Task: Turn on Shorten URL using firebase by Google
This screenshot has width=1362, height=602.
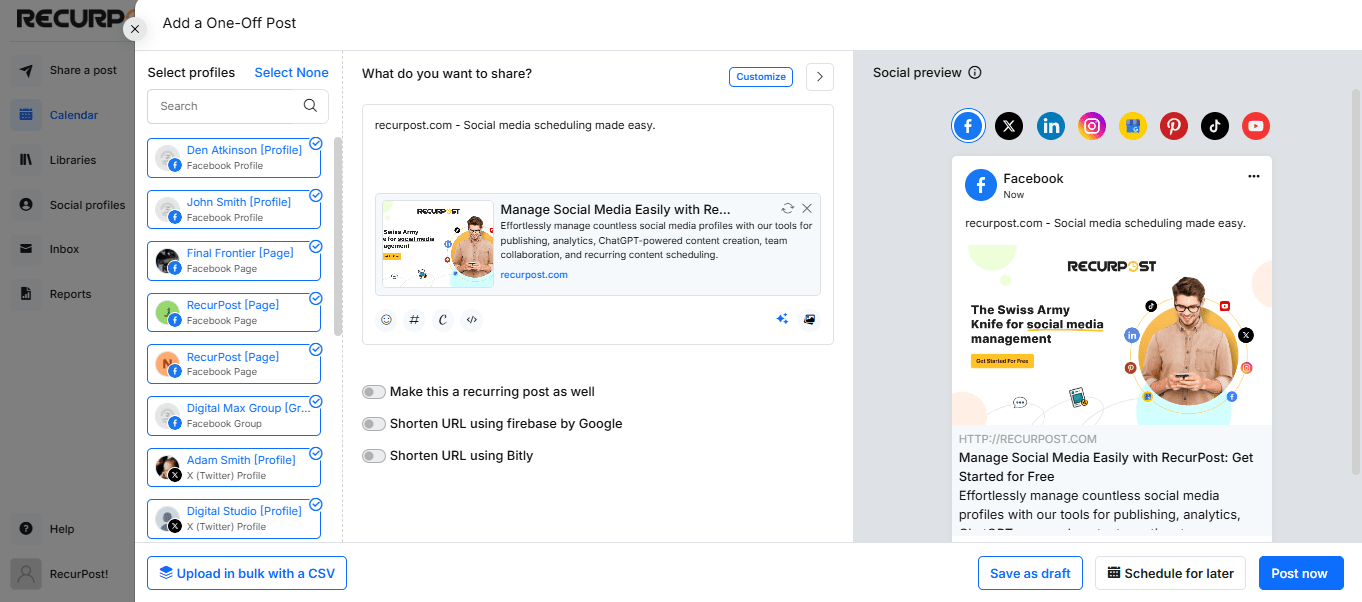Action: pyautogui.click(x=374, y=423)
